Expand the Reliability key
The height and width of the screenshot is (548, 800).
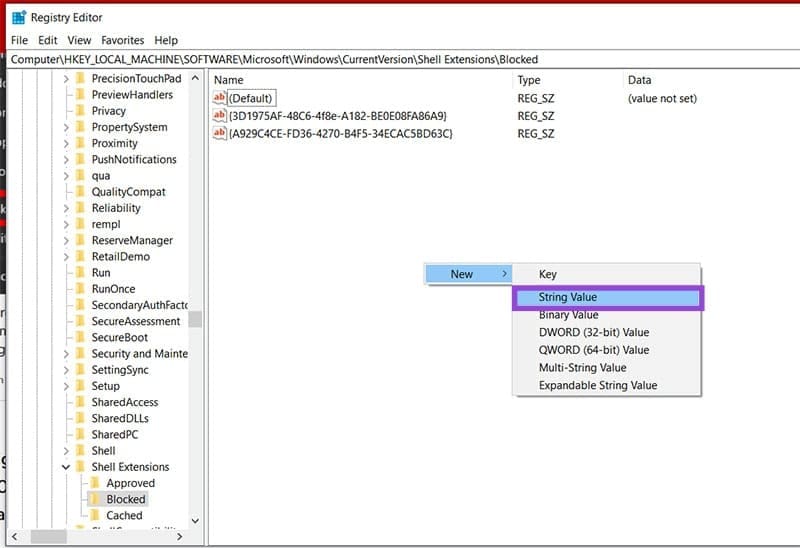[x=66, y=209]
